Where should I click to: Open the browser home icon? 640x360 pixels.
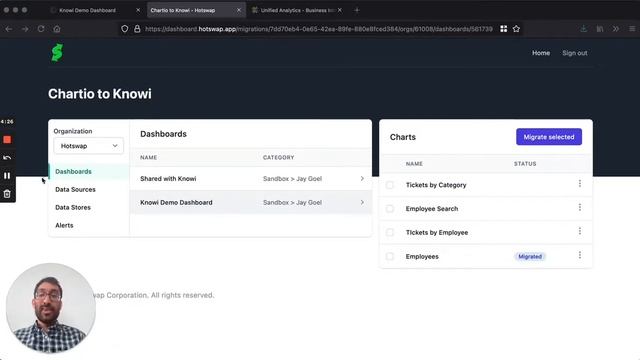pyautogui.click(x=57, y=29)
